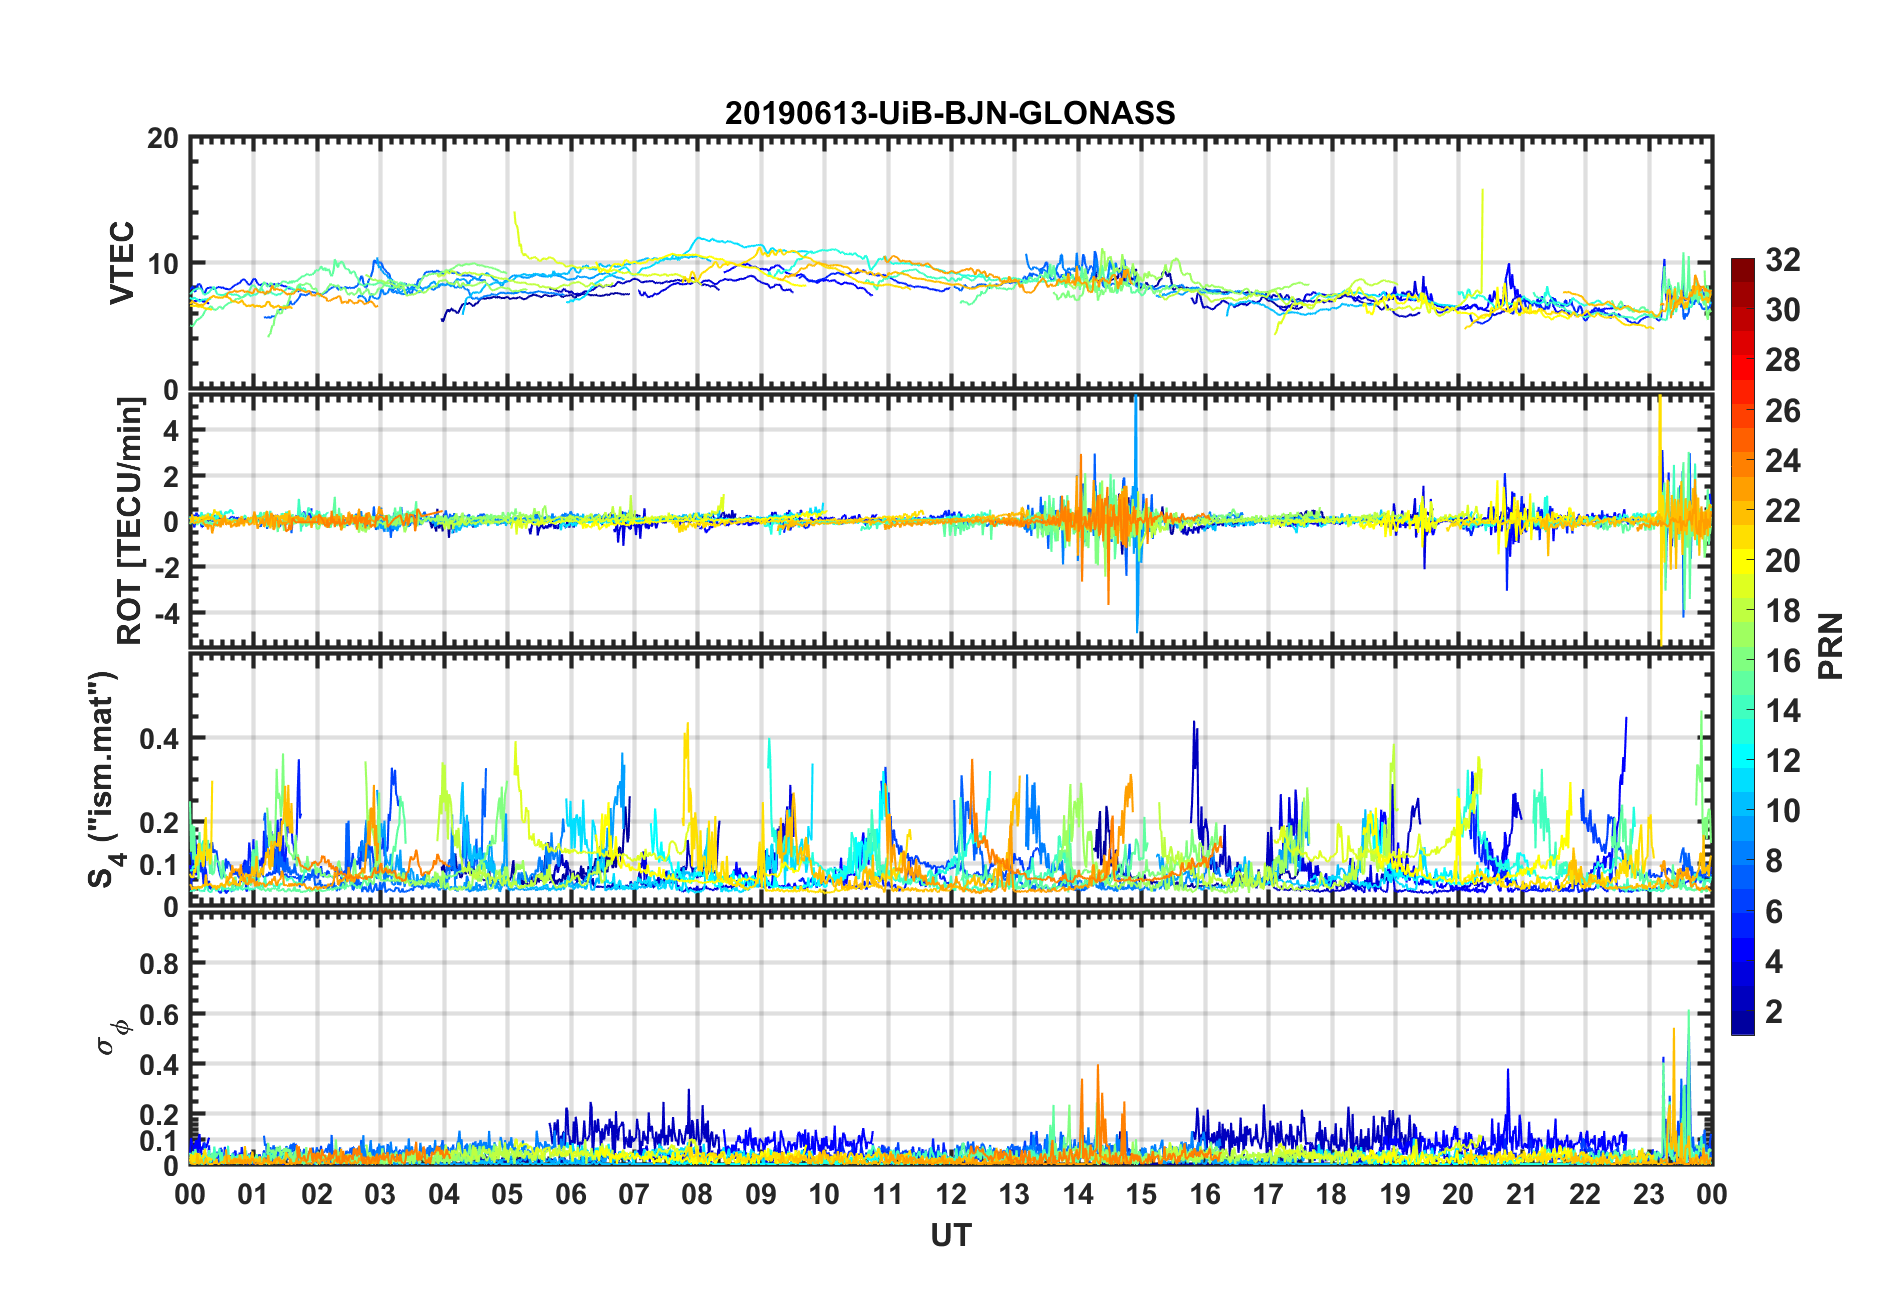
Task: Click sigma-phi axis tick label 0.8
Action: pyautogui.click(x=159, y=964)
